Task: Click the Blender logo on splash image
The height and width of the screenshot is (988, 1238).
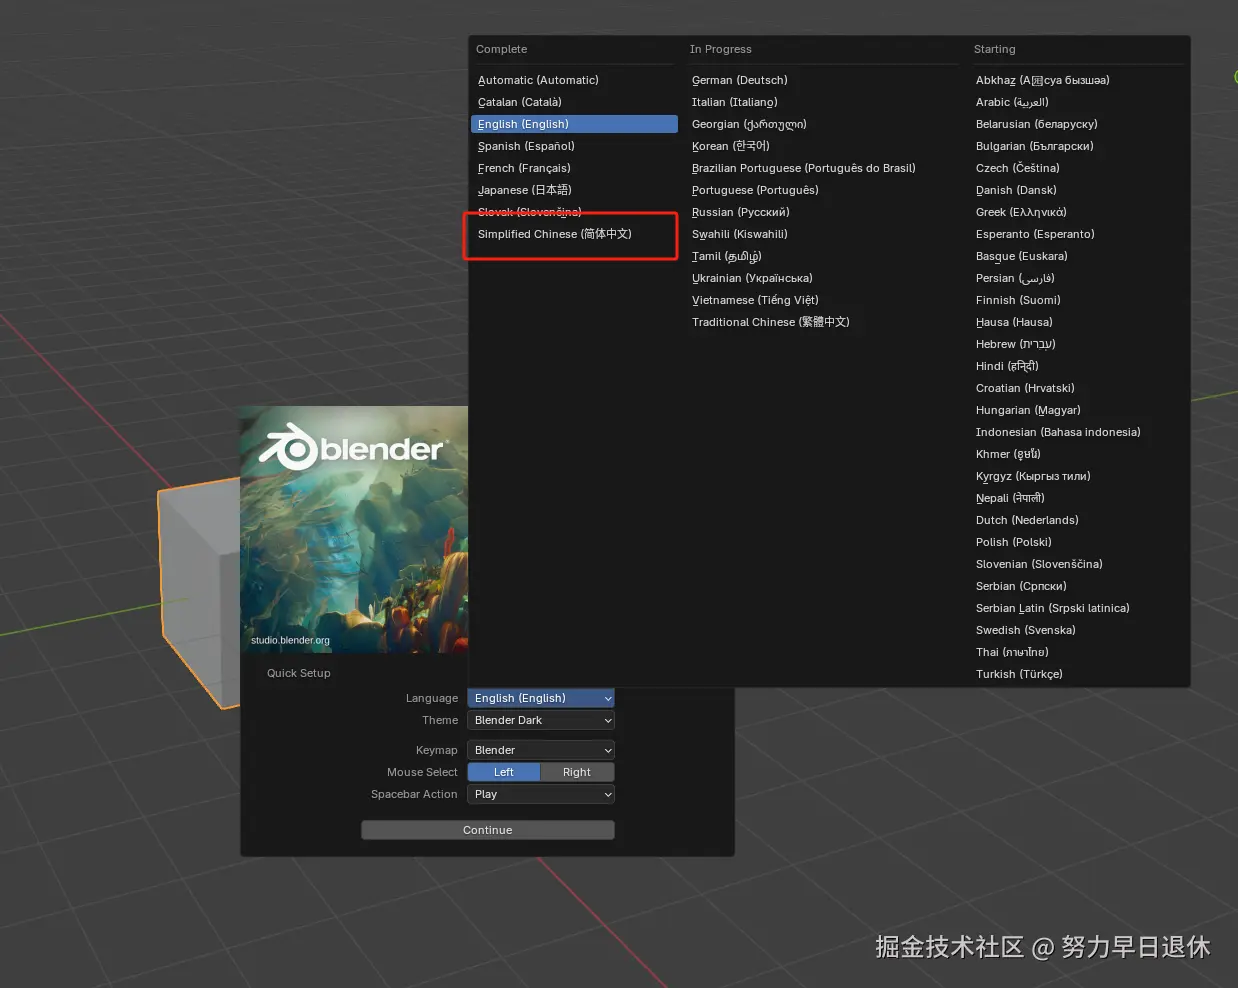Action: pyautogui.click(x=352, y=448)
